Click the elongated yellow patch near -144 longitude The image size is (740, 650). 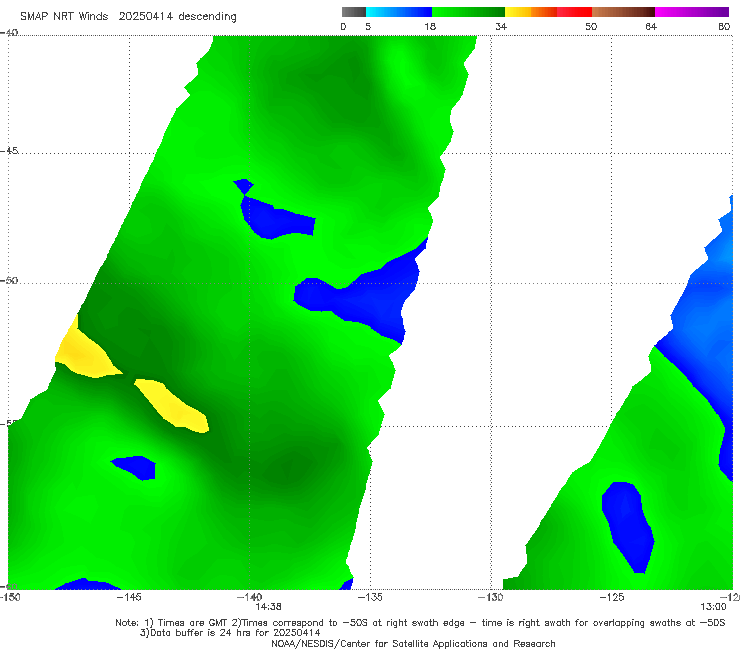[x=174, y=405]
